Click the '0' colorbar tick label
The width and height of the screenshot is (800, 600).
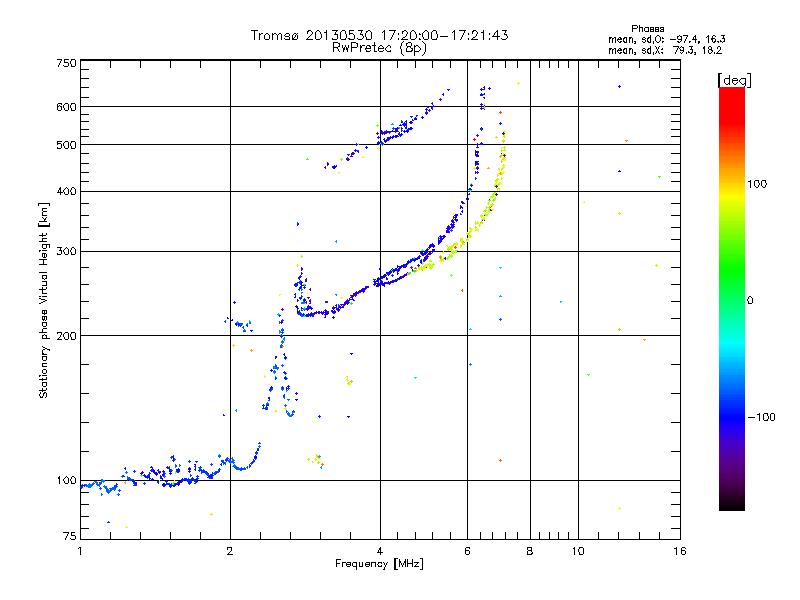click(749, 300)
